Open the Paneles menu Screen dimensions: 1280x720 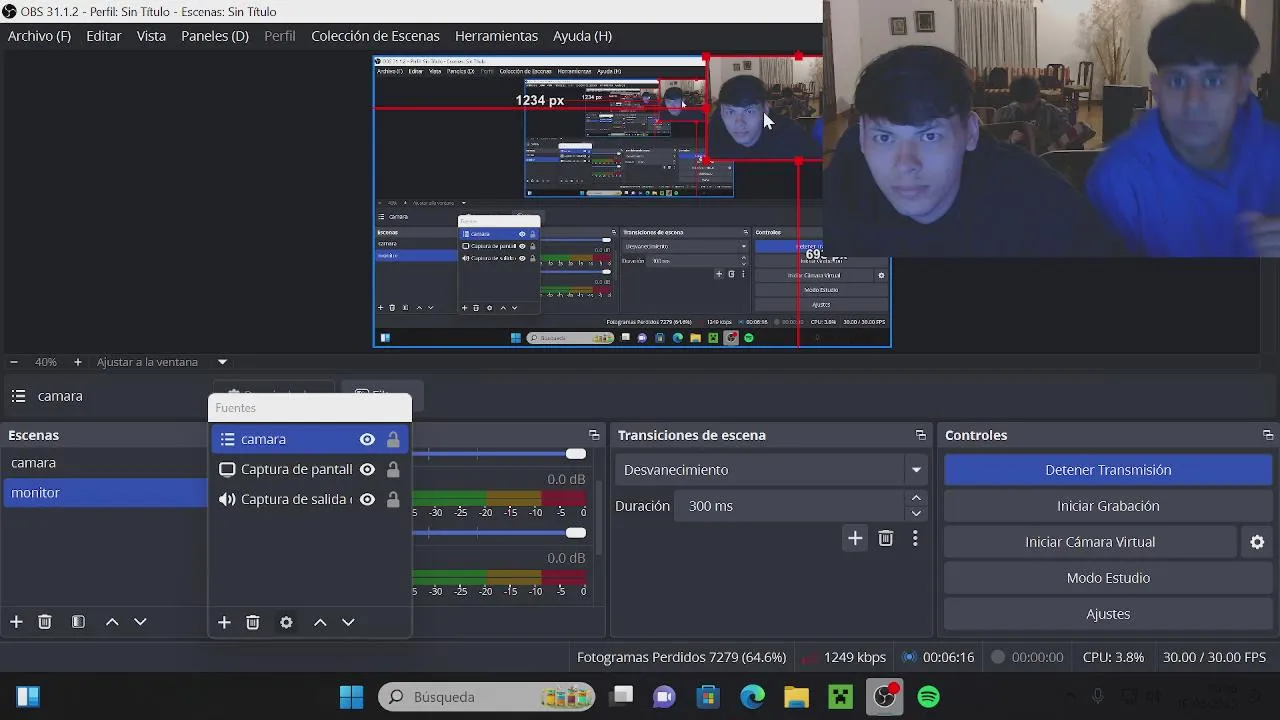215,36
